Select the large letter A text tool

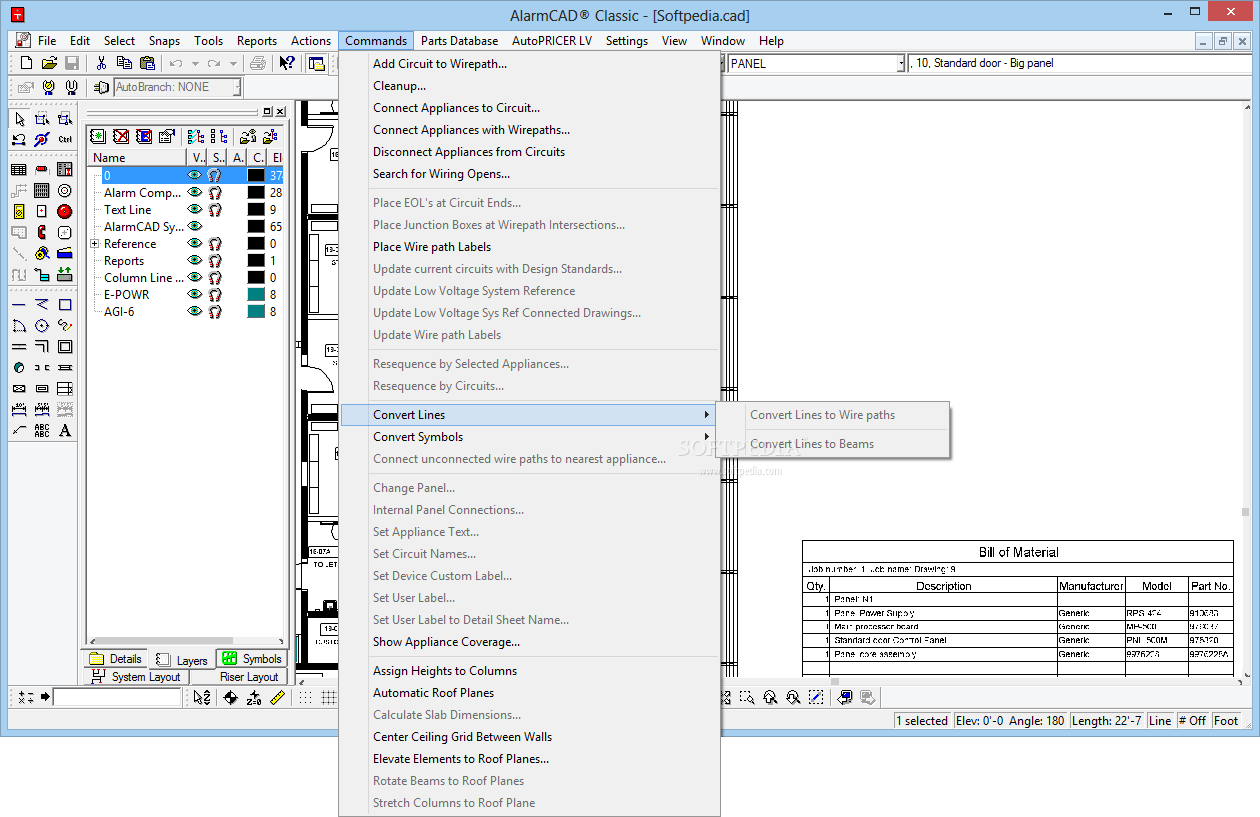(64, 430)
